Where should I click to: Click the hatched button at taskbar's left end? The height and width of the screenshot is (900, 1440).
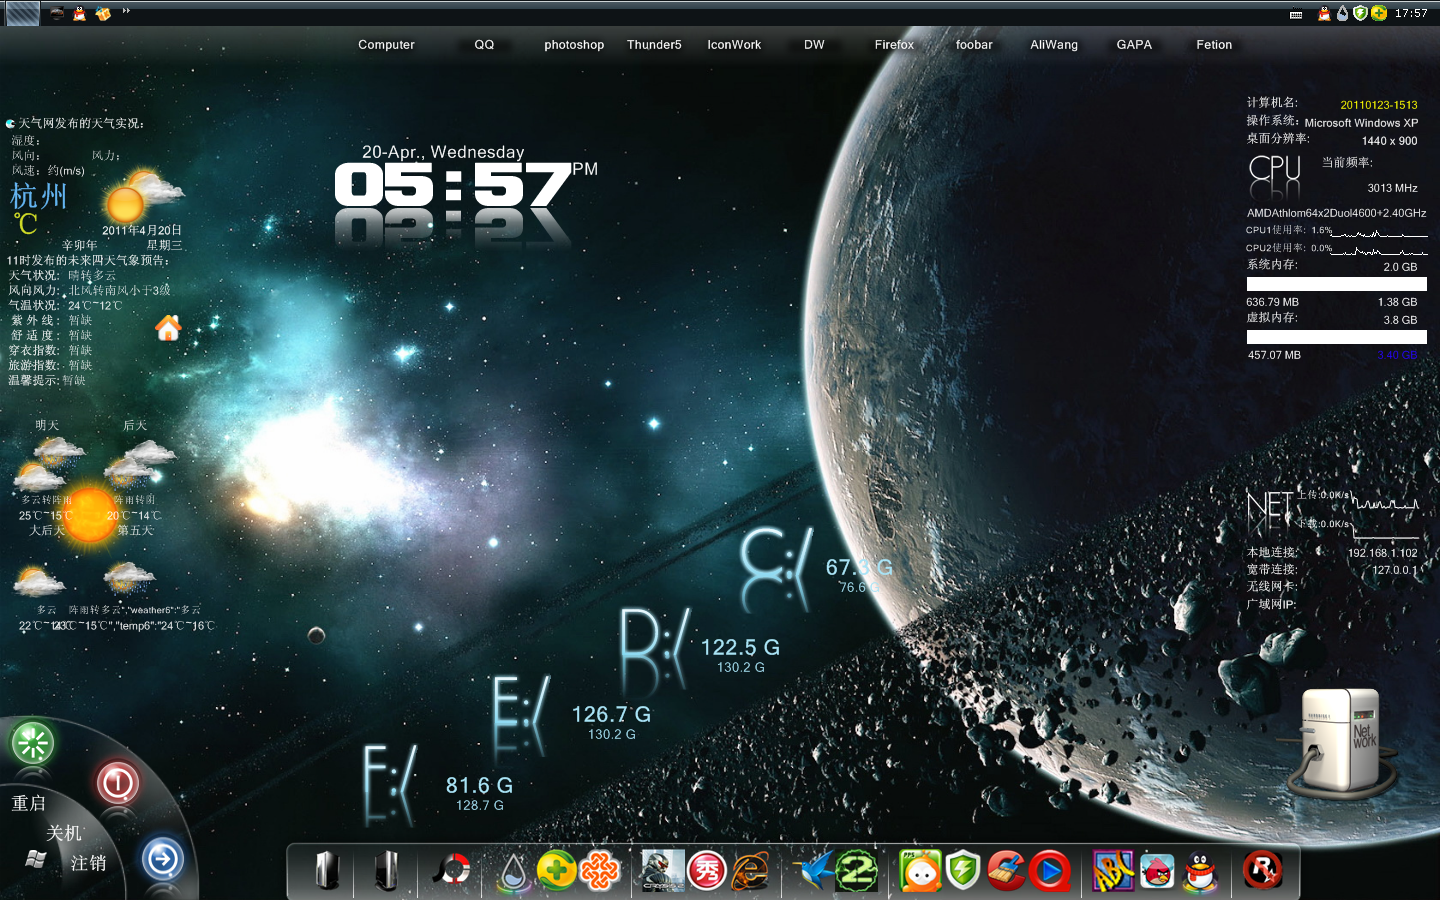point(22,13)
